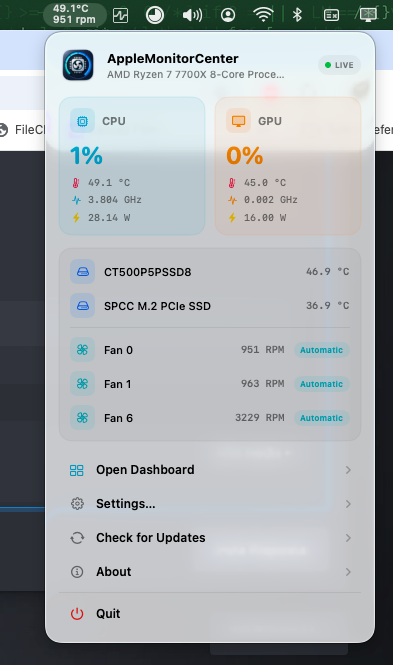Expand the Settings chevron arrow
393x665 pixels.
(x=348, y=504)
